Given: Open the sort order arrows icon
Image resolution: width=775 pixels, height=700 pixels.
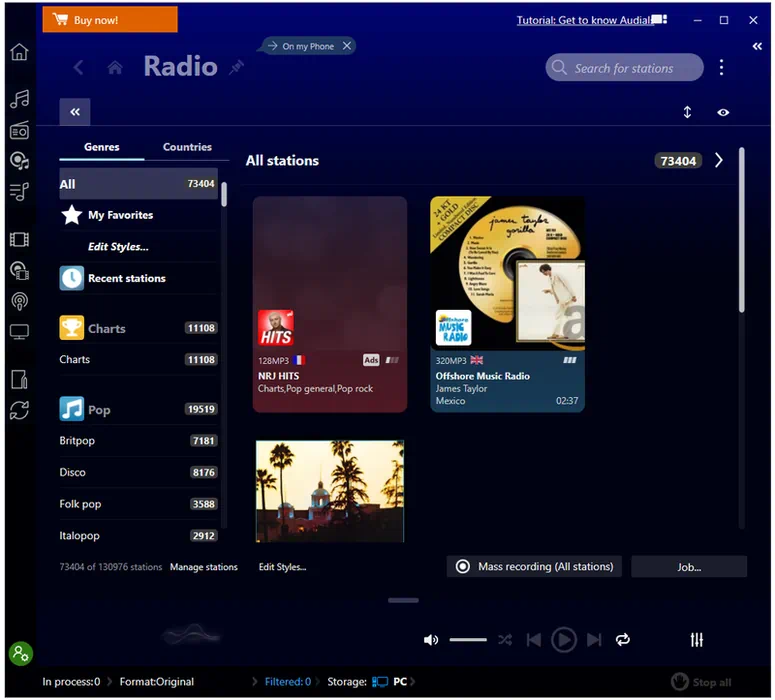Looking at the screenshot, I should click(687, 112).
